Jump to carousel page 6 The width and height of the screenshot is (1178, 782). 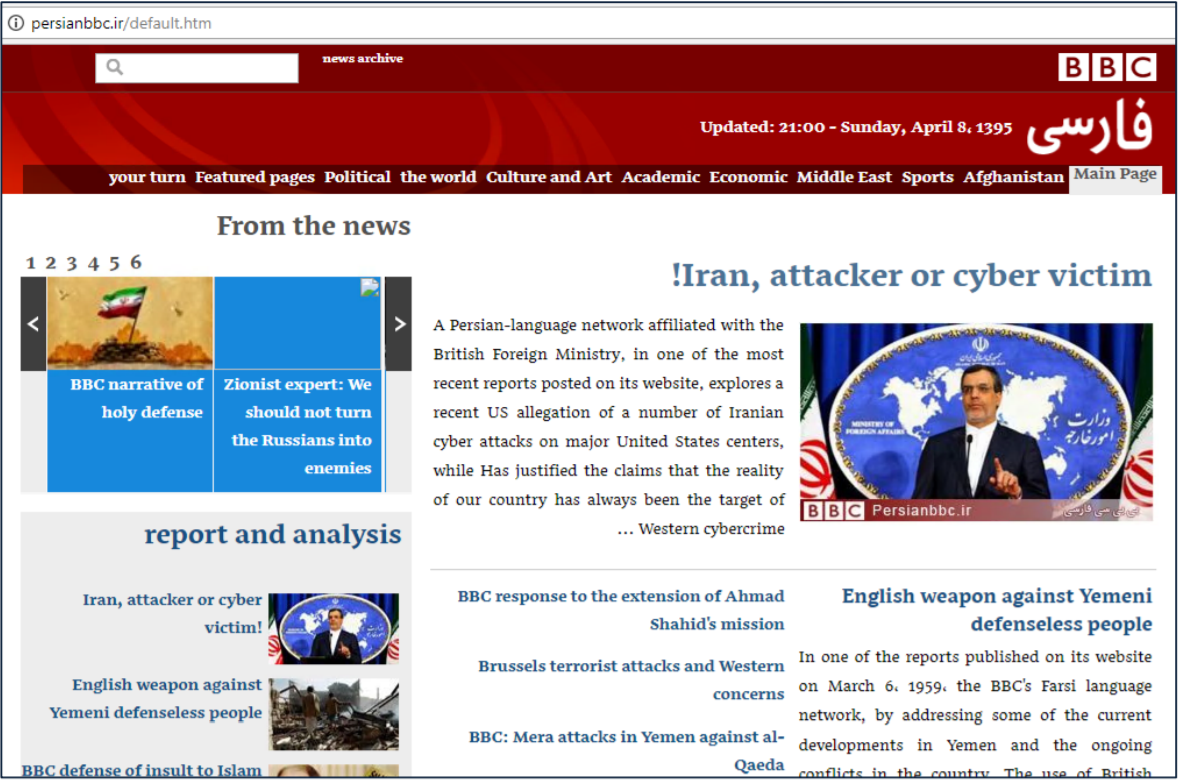point(136,262)
